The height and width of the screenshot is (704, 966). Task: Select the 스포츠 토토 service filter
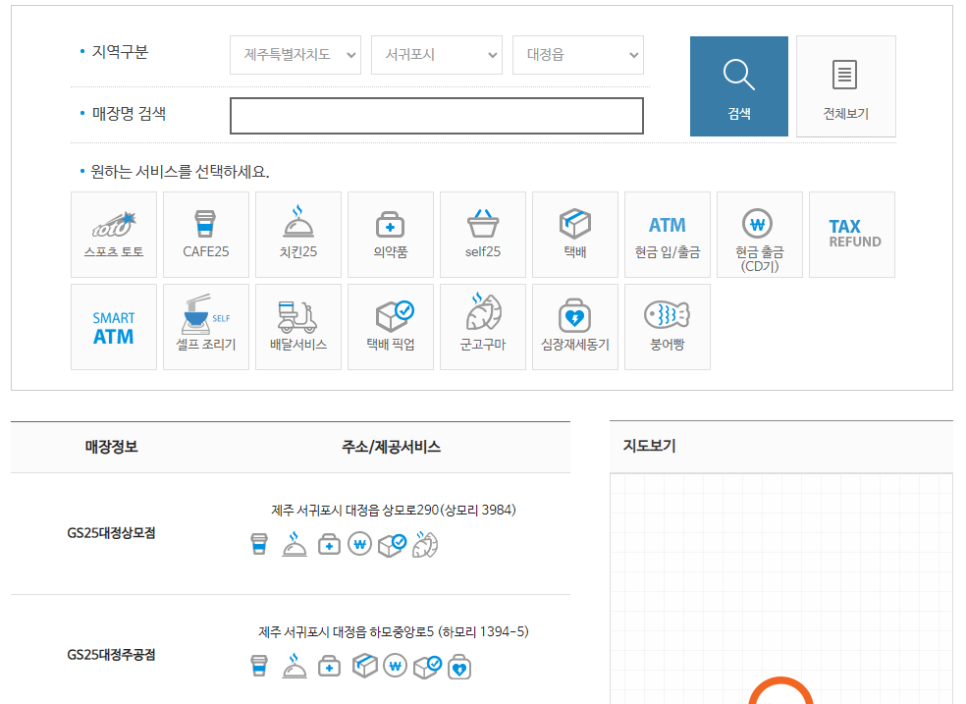pyautogui.click(x=114, y=235)
